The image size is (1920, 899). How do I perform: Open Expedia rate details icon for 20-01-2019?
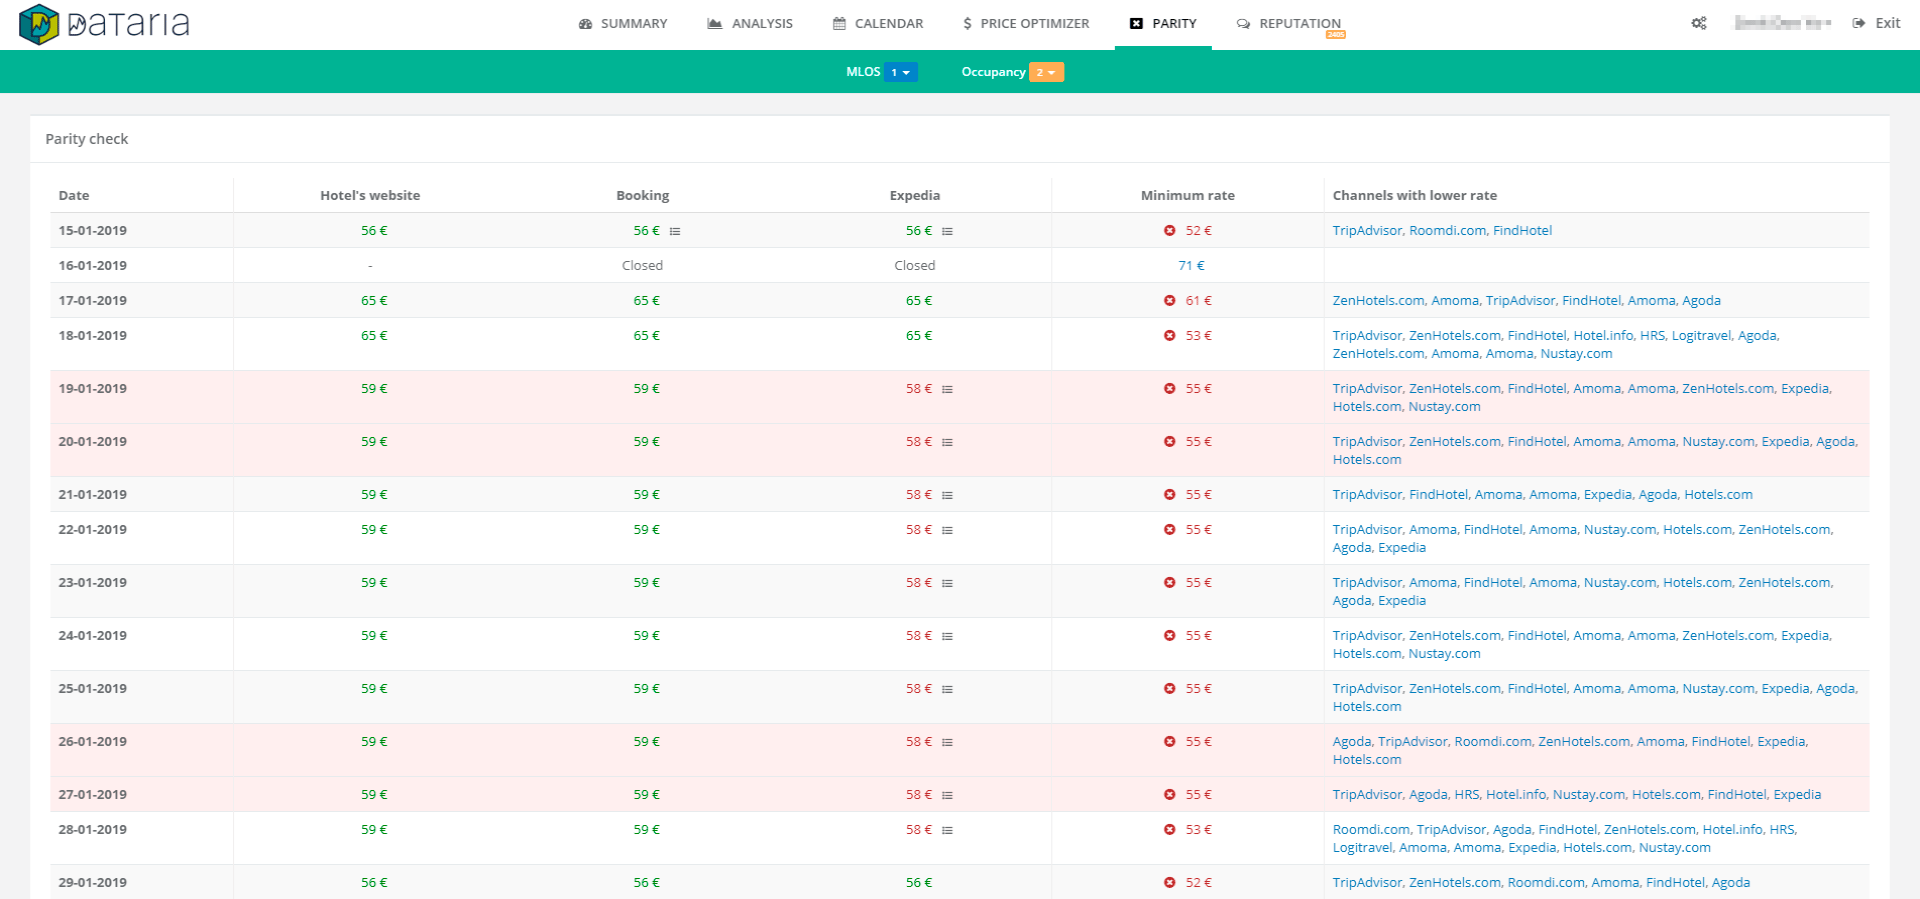947,442
